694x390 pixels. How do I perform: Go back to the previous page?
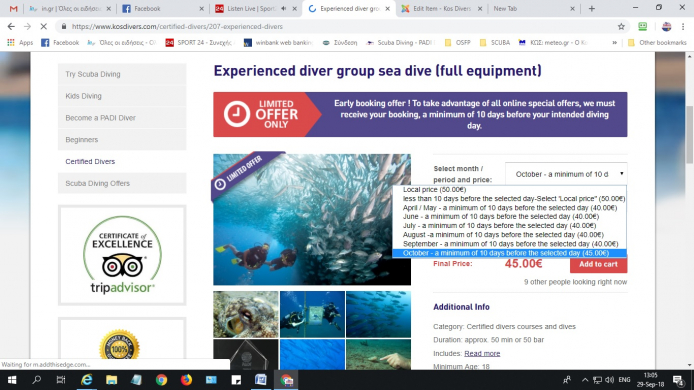click(x=11, y=27)
